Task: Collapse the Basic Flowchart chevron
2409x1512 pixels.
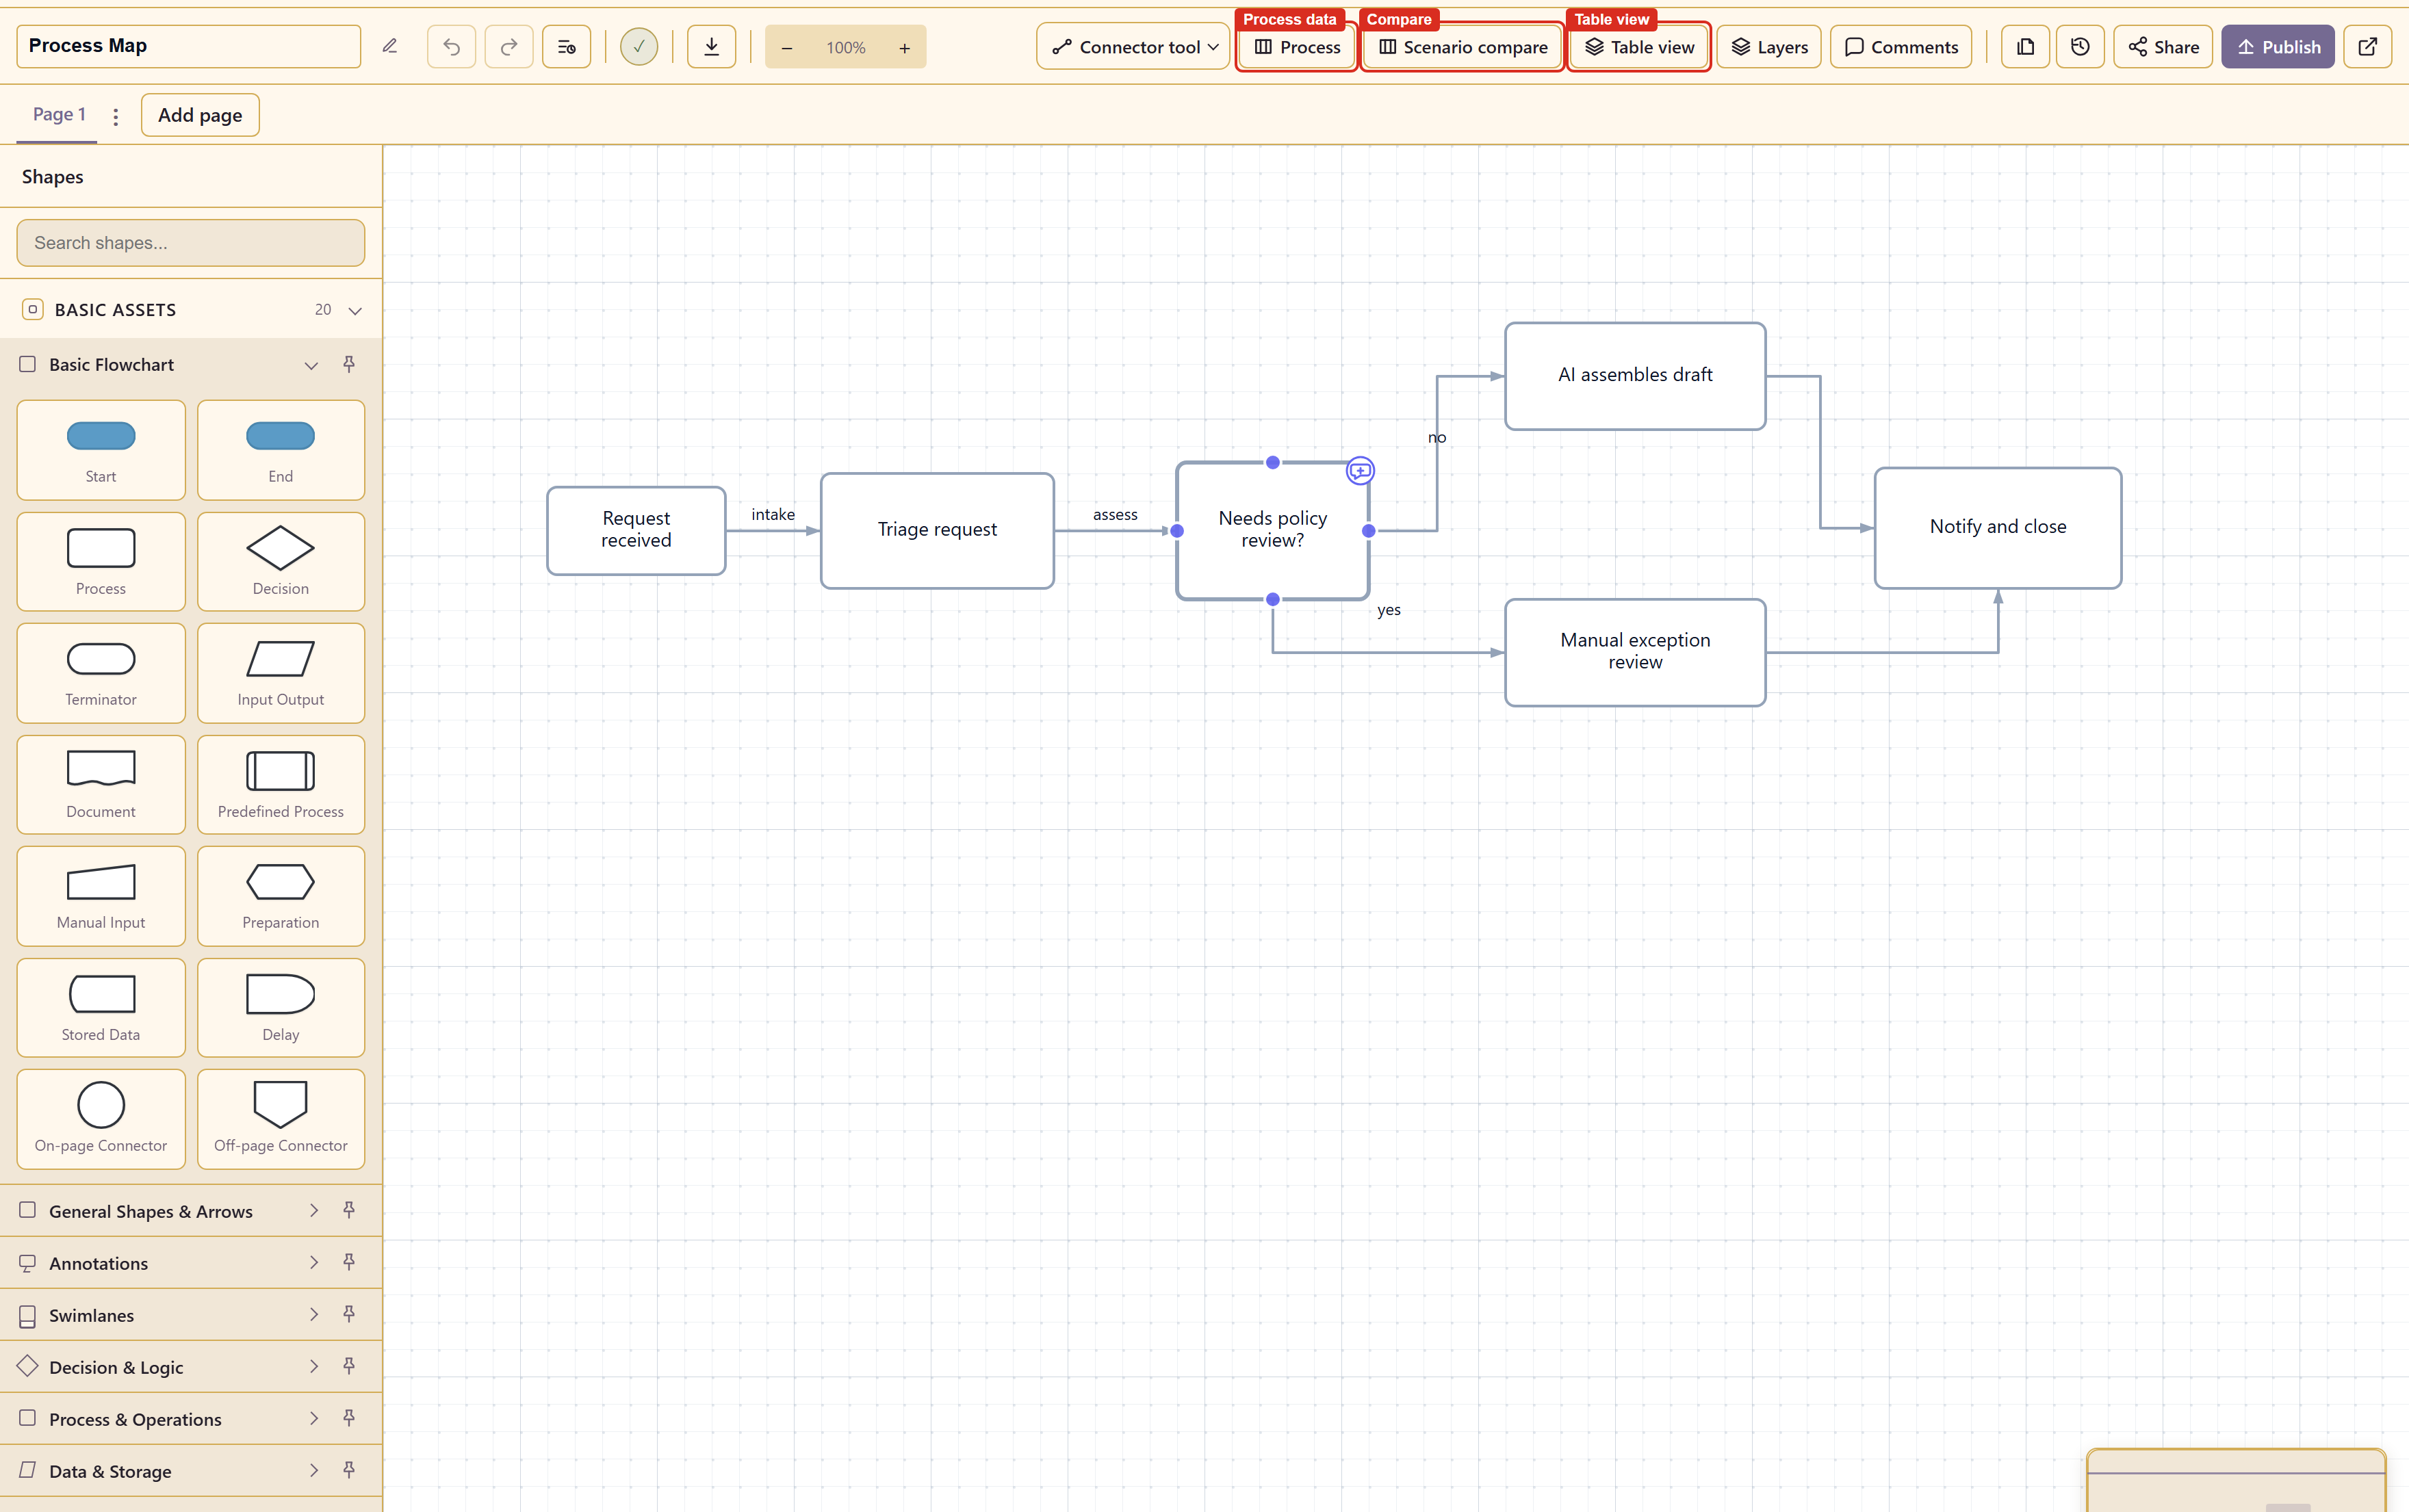Action: click(x=311, y=365)
